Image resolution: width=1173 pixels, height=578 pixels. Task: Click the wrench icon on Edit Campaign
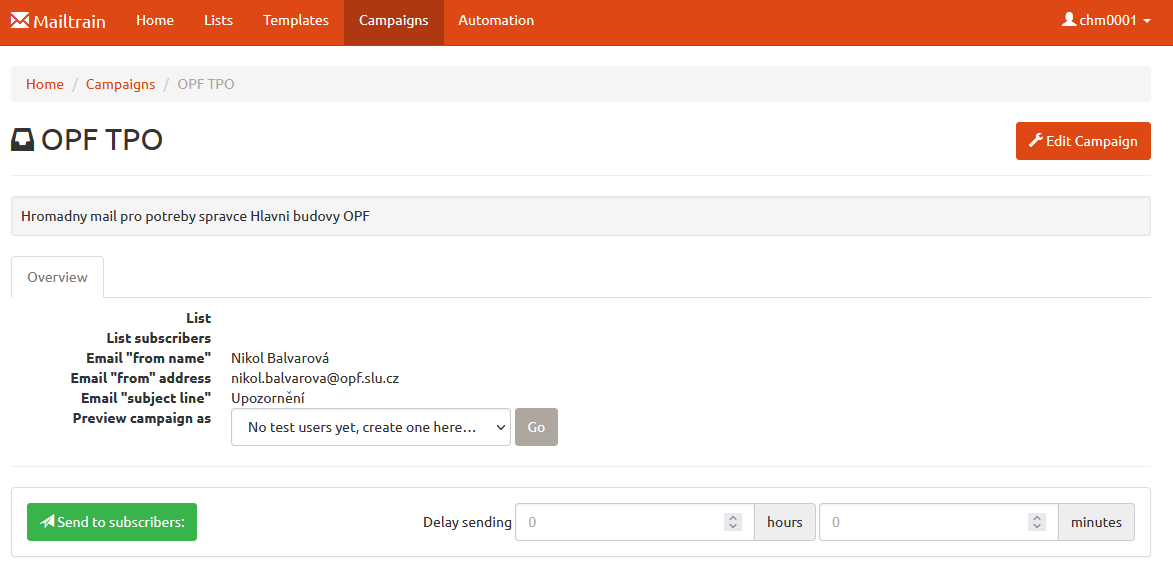pos(1035,141)
